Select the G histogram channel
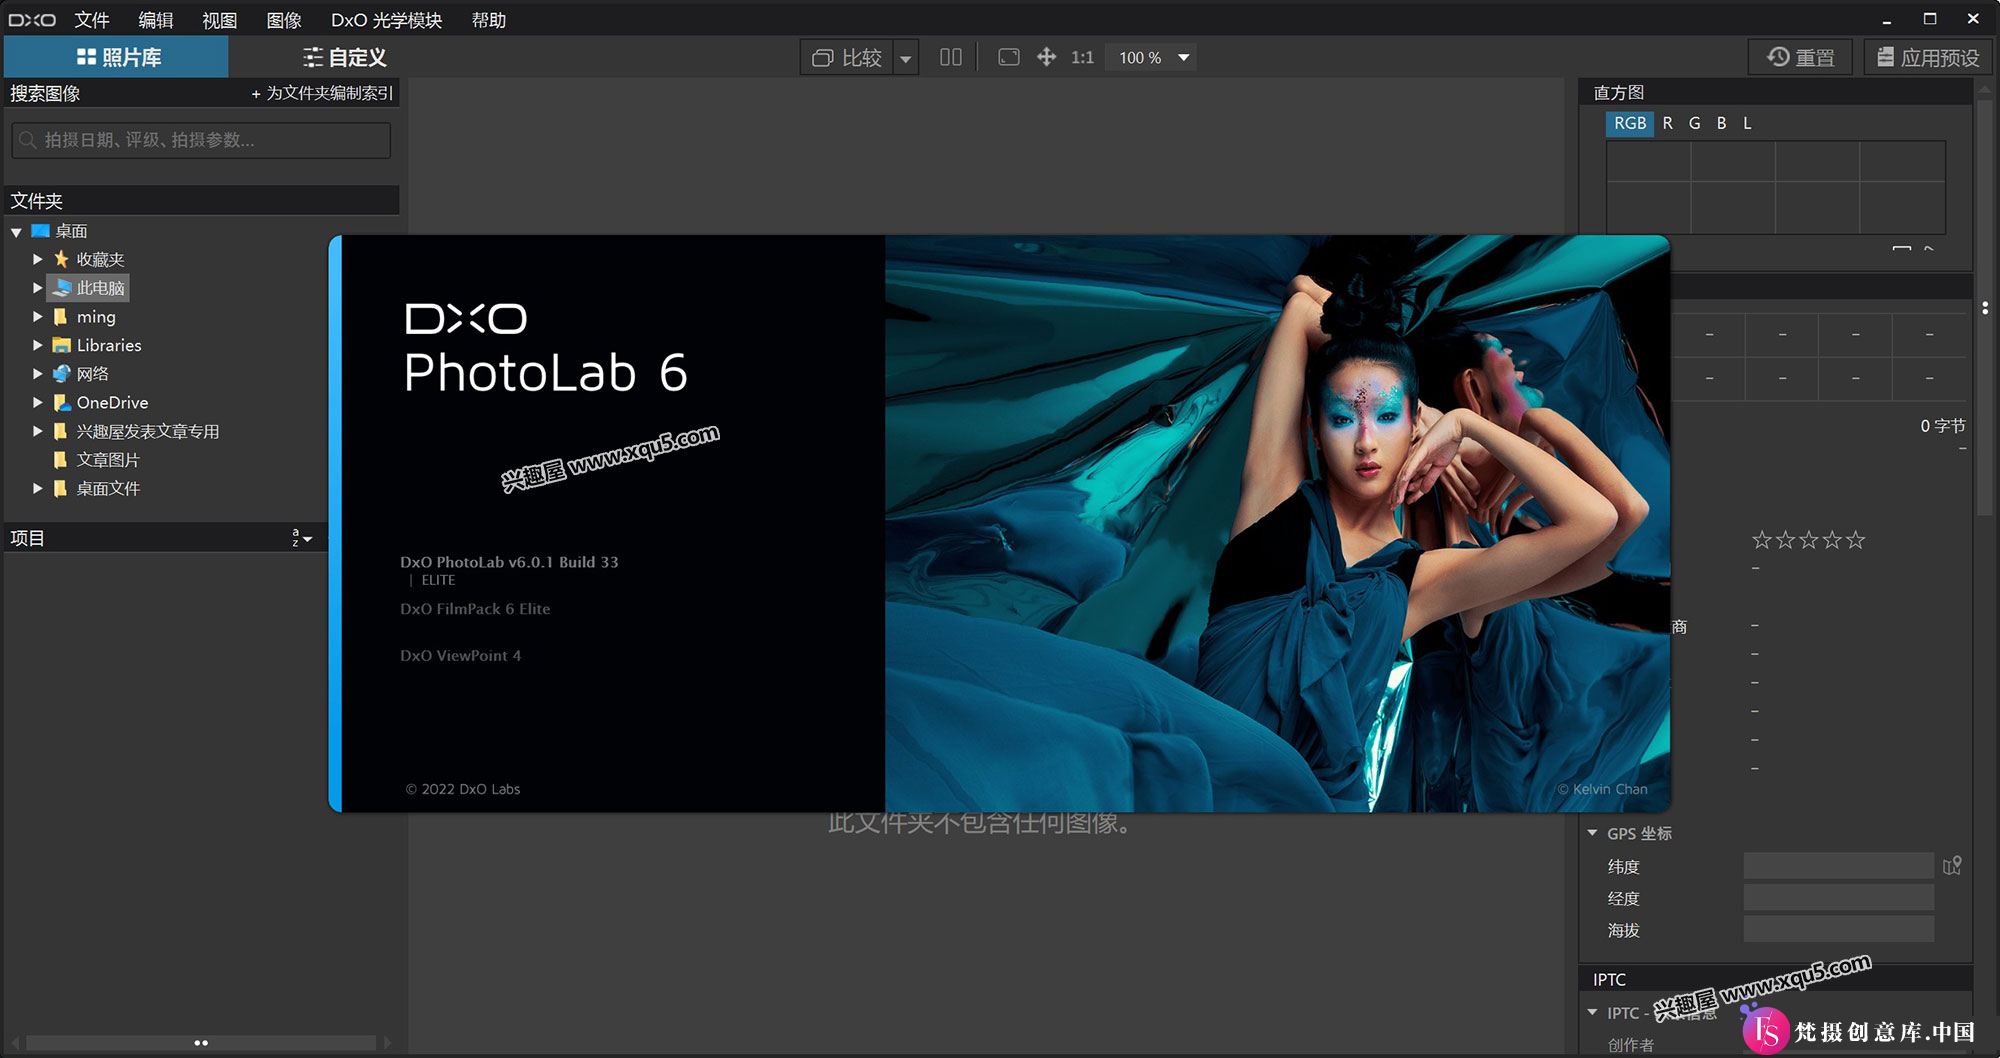 coord(1694,123)
